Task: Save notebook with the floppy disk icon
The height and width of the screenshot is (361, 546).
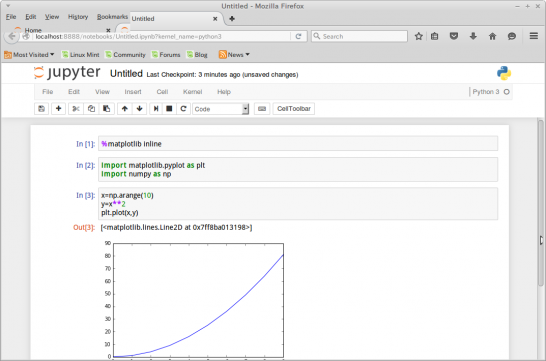Action: point(41,109)
